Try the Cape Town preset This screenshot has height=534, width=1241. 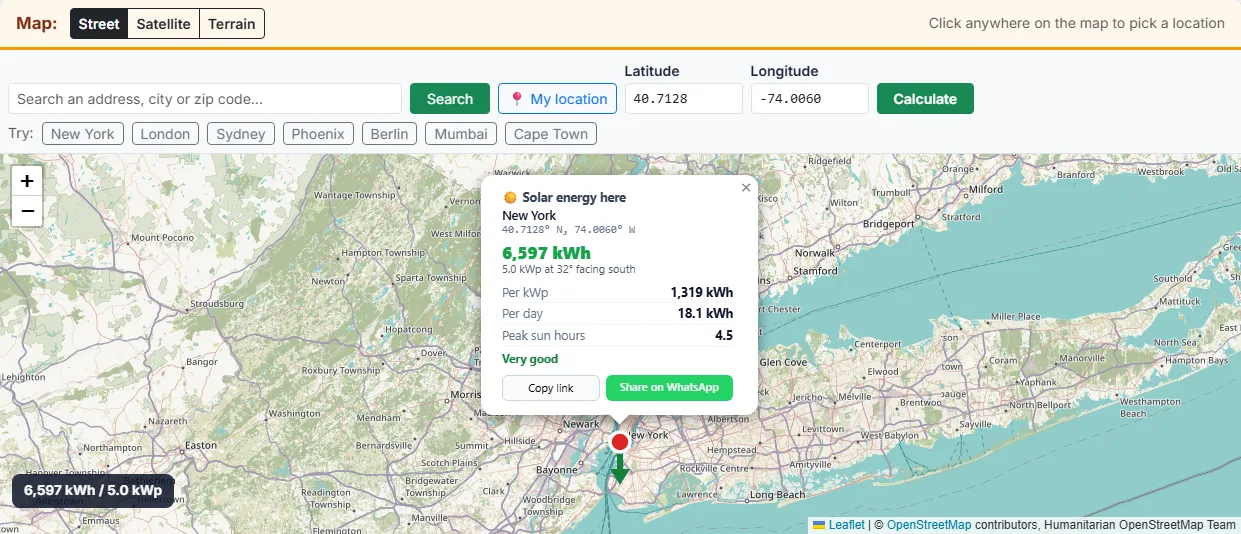tap(551, 134)
